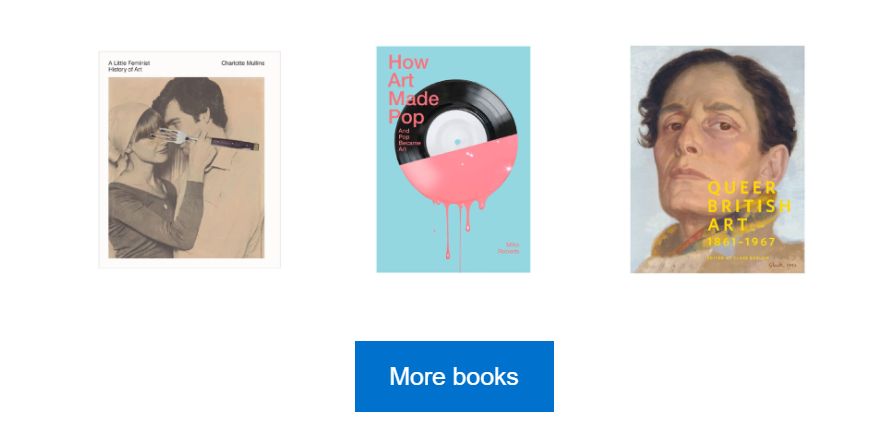Viewport: 892px width, 422px height.
Task: Click the 'How Art Made Pop' book cover
Action: 453,159
